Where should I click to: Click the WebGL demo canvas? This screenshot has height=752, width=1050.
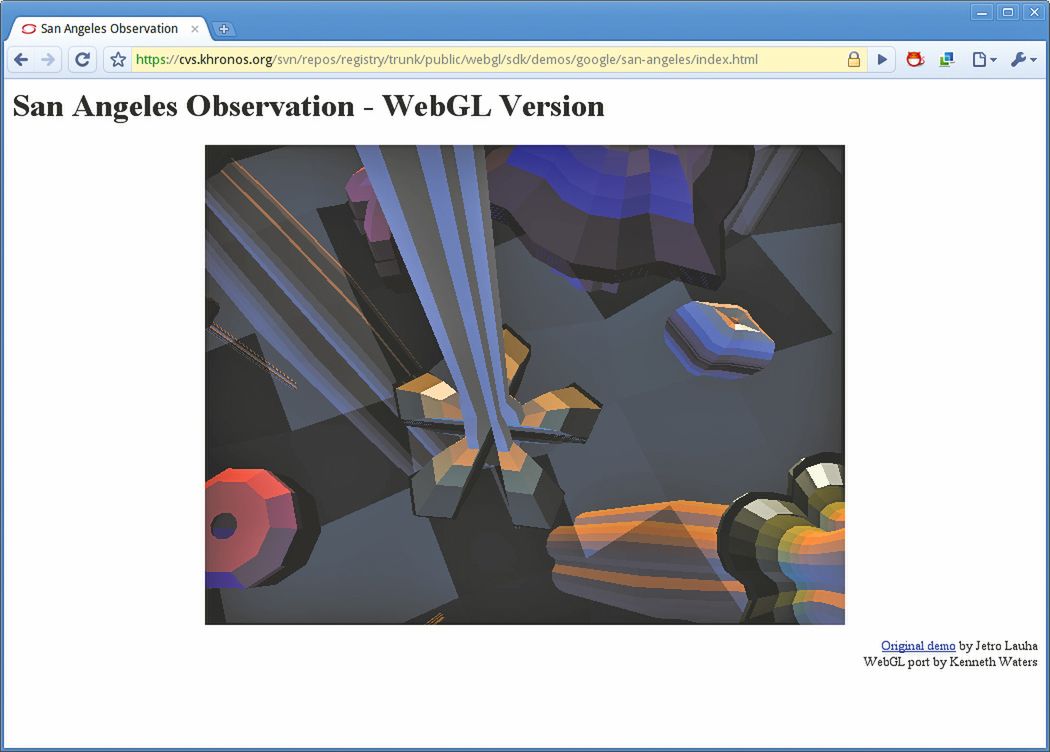pos(524,384)
